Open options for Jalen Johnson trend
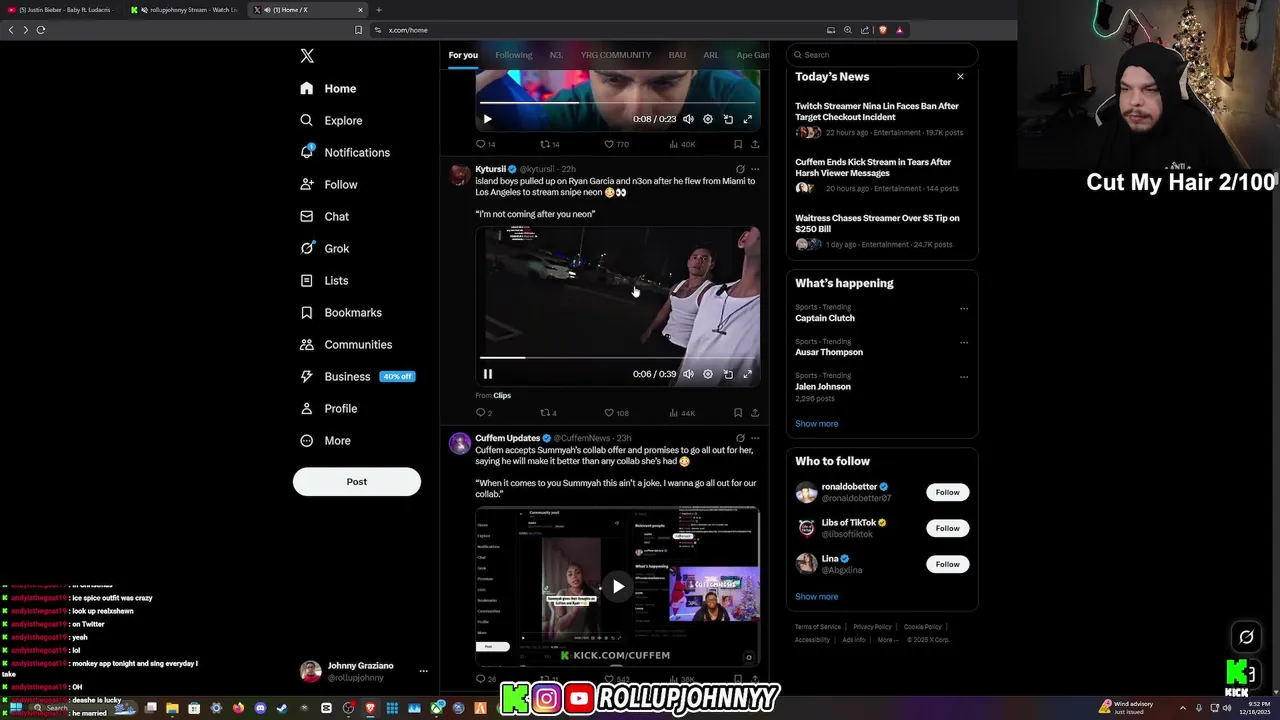 point(964,377)
